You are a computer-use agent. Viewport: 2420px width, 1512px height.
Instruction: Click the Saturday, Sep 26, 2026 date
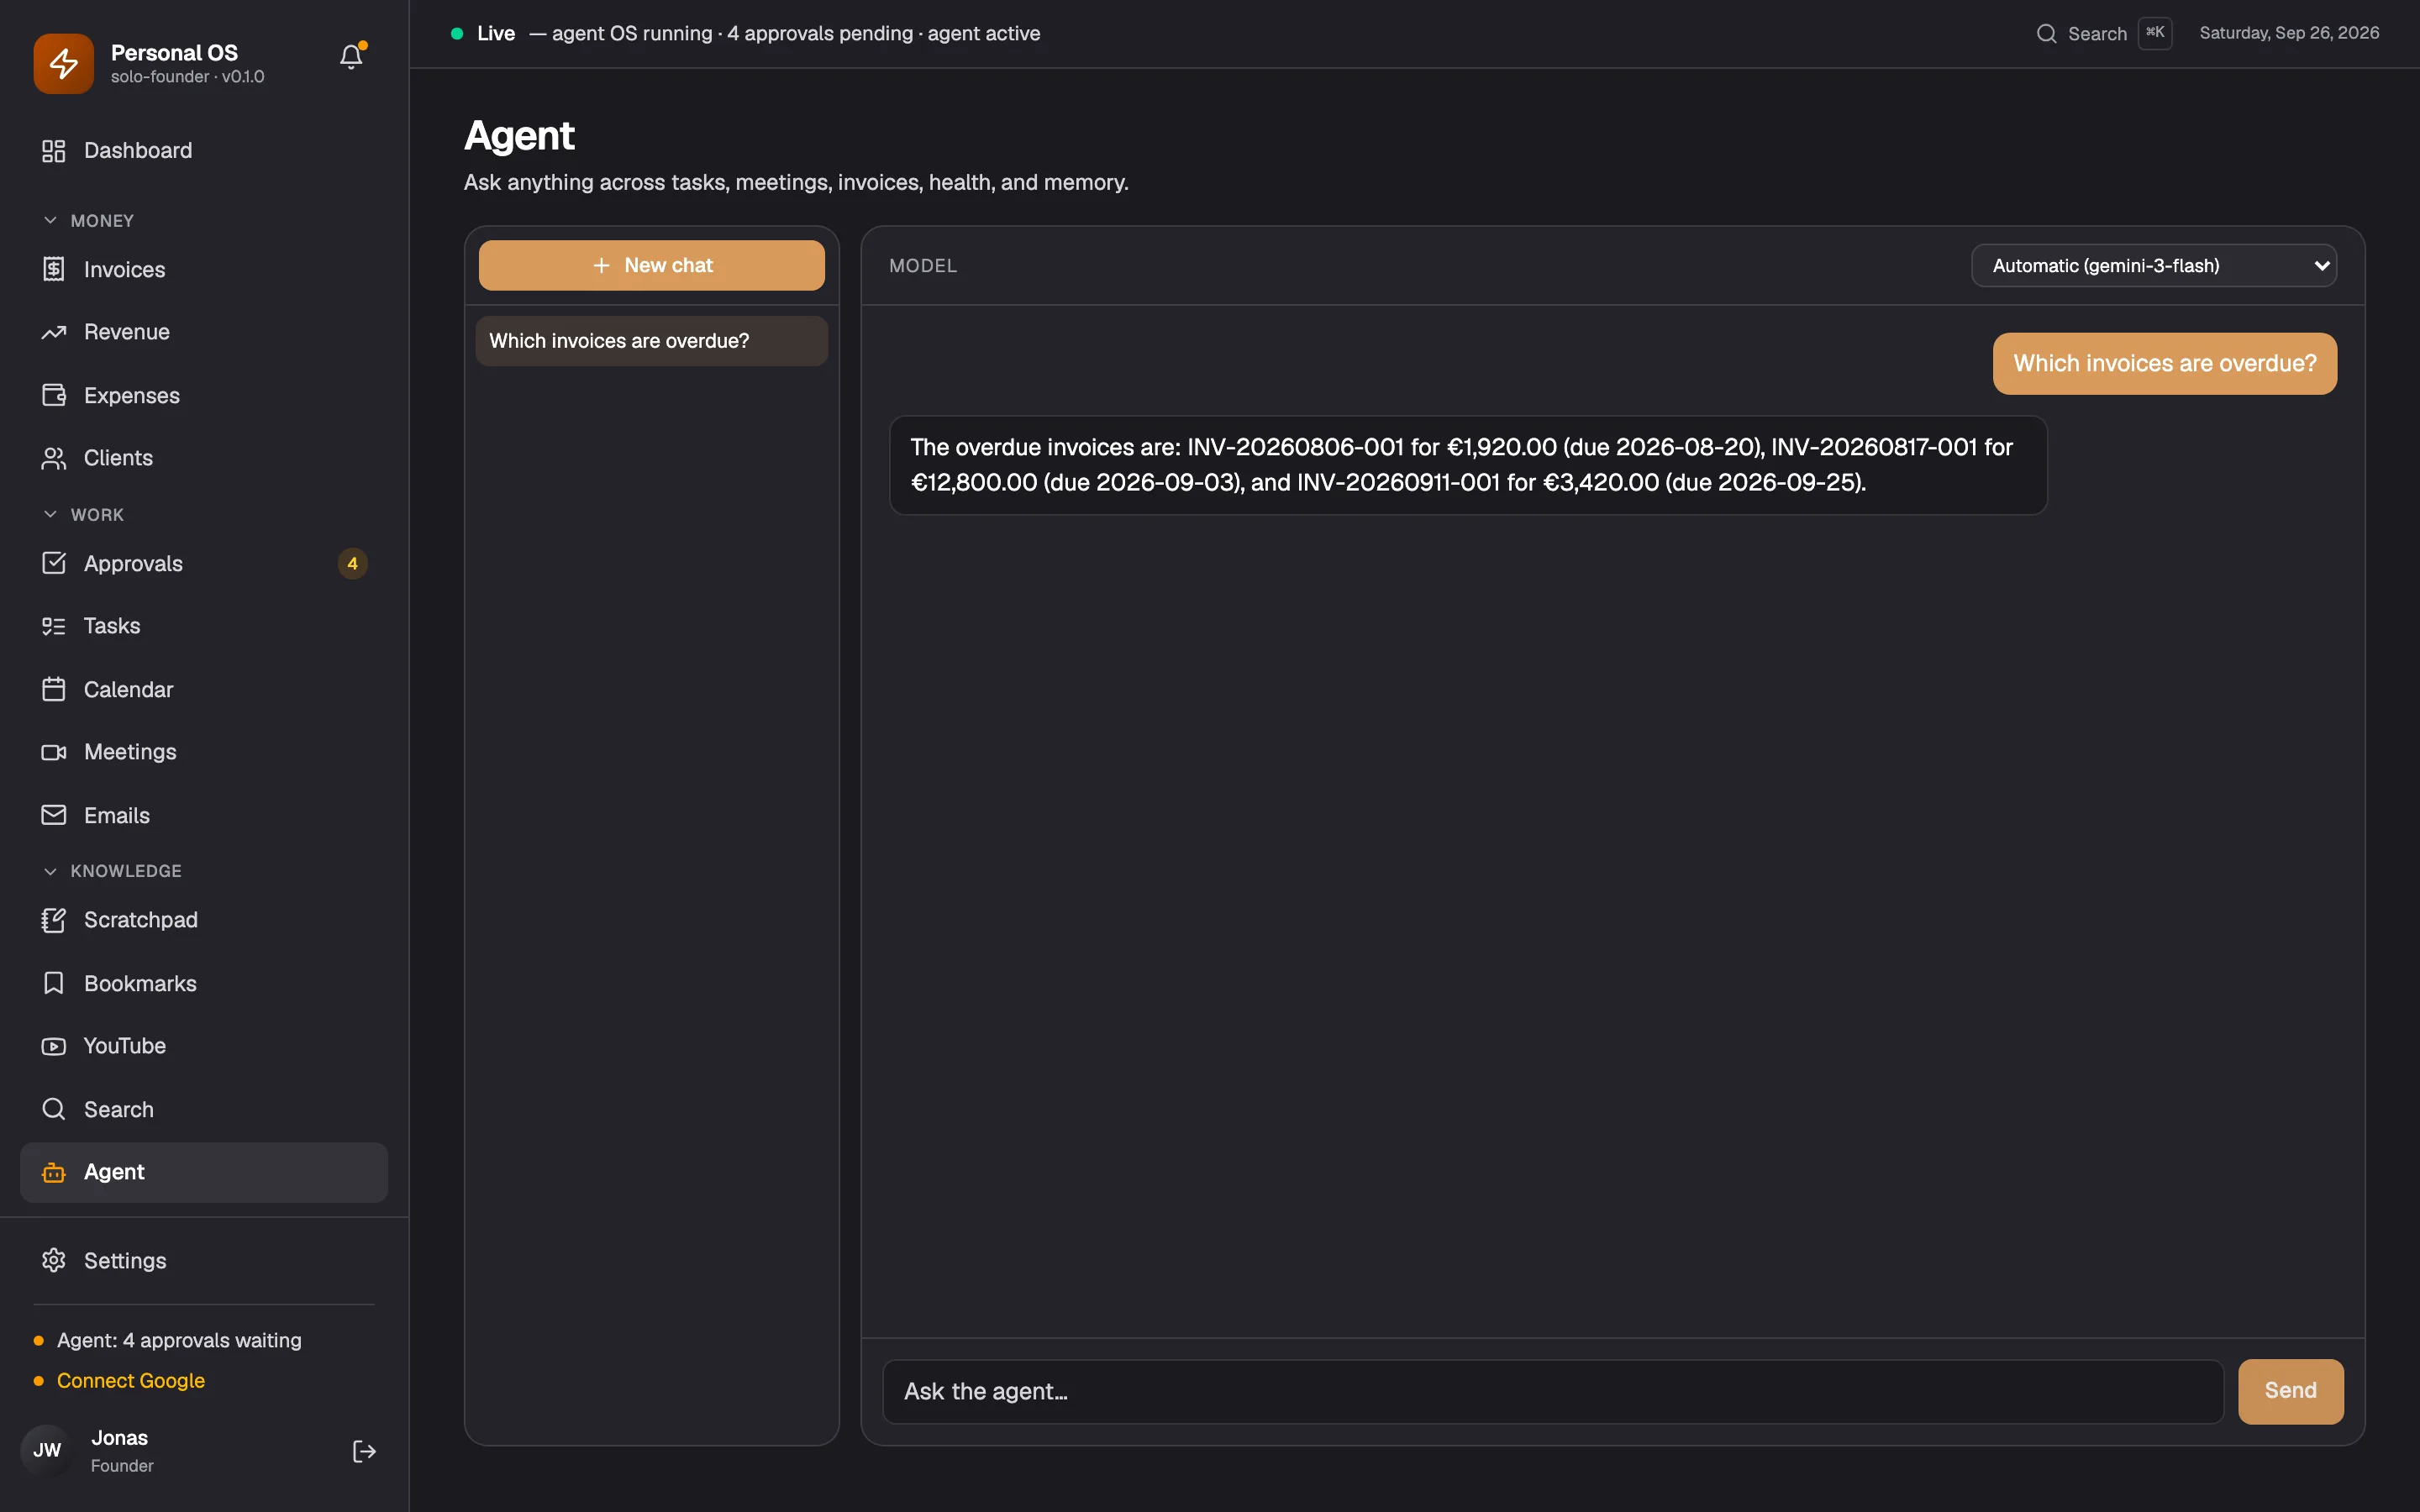point(2289,33)
